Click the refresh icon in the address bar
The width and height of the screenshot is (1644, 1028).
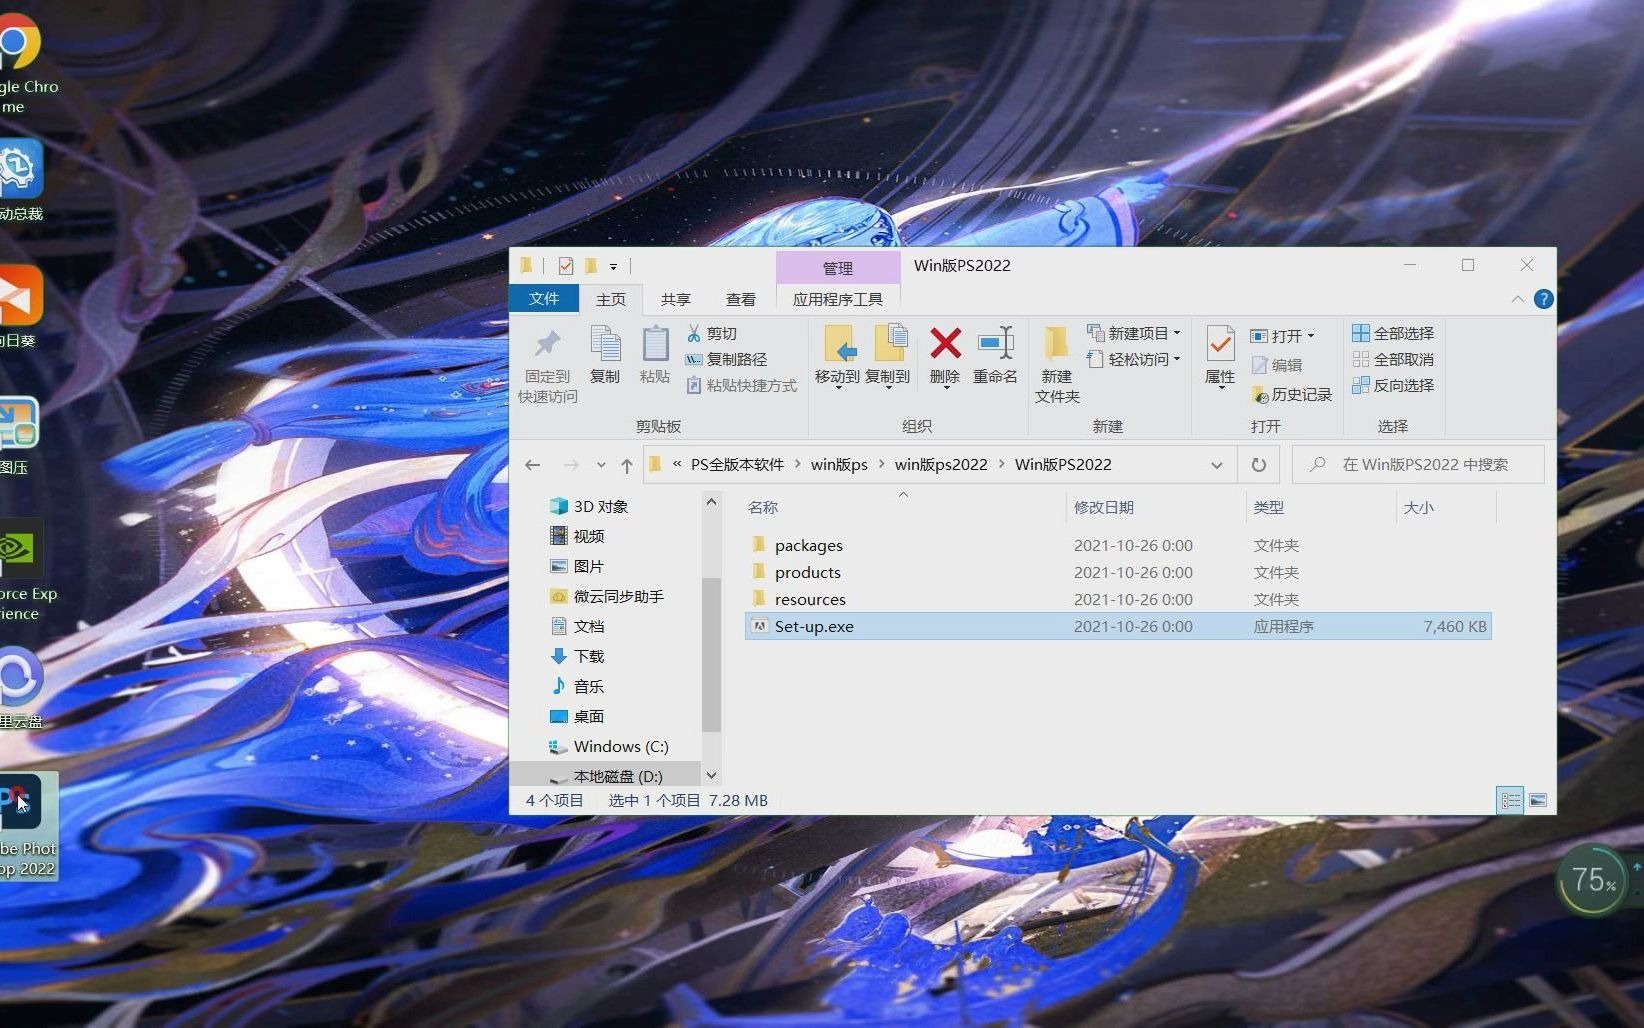tap(1258, 464)
